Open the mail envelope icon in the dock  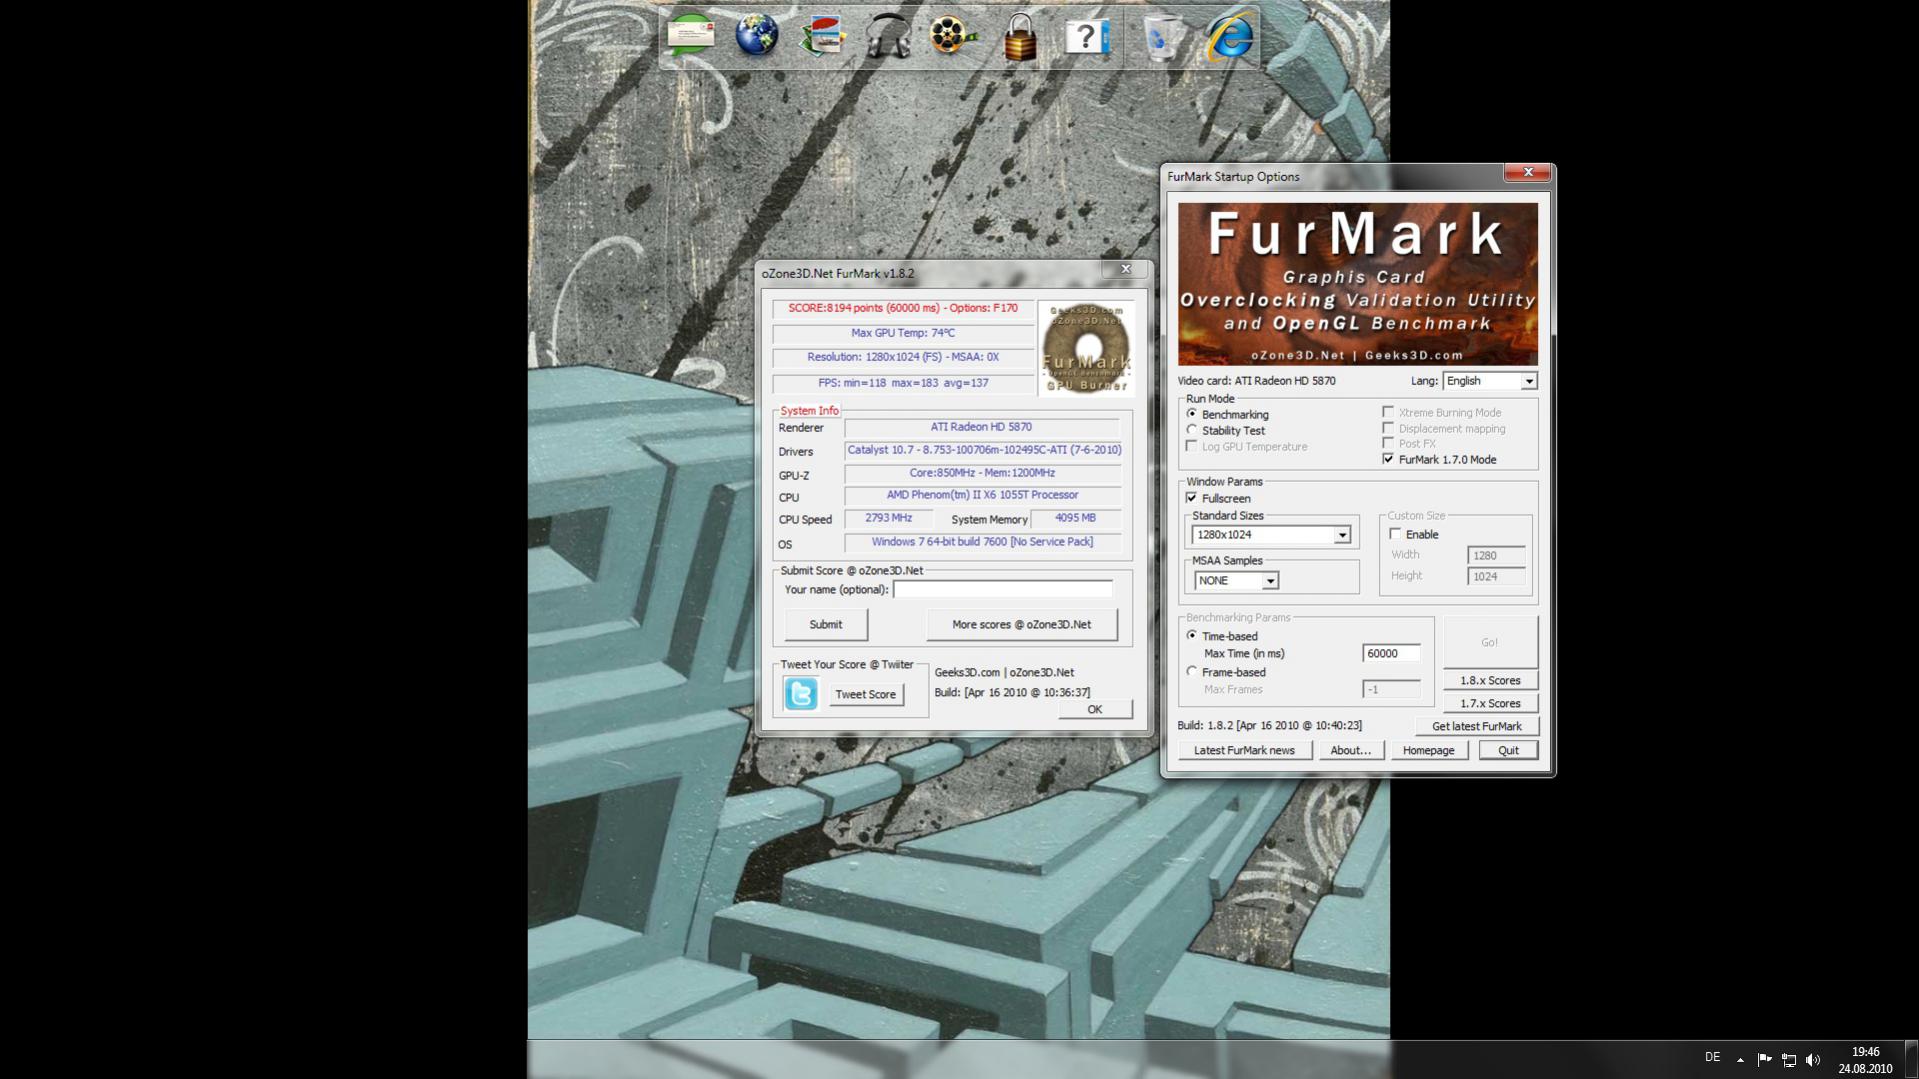coord(691,37)
